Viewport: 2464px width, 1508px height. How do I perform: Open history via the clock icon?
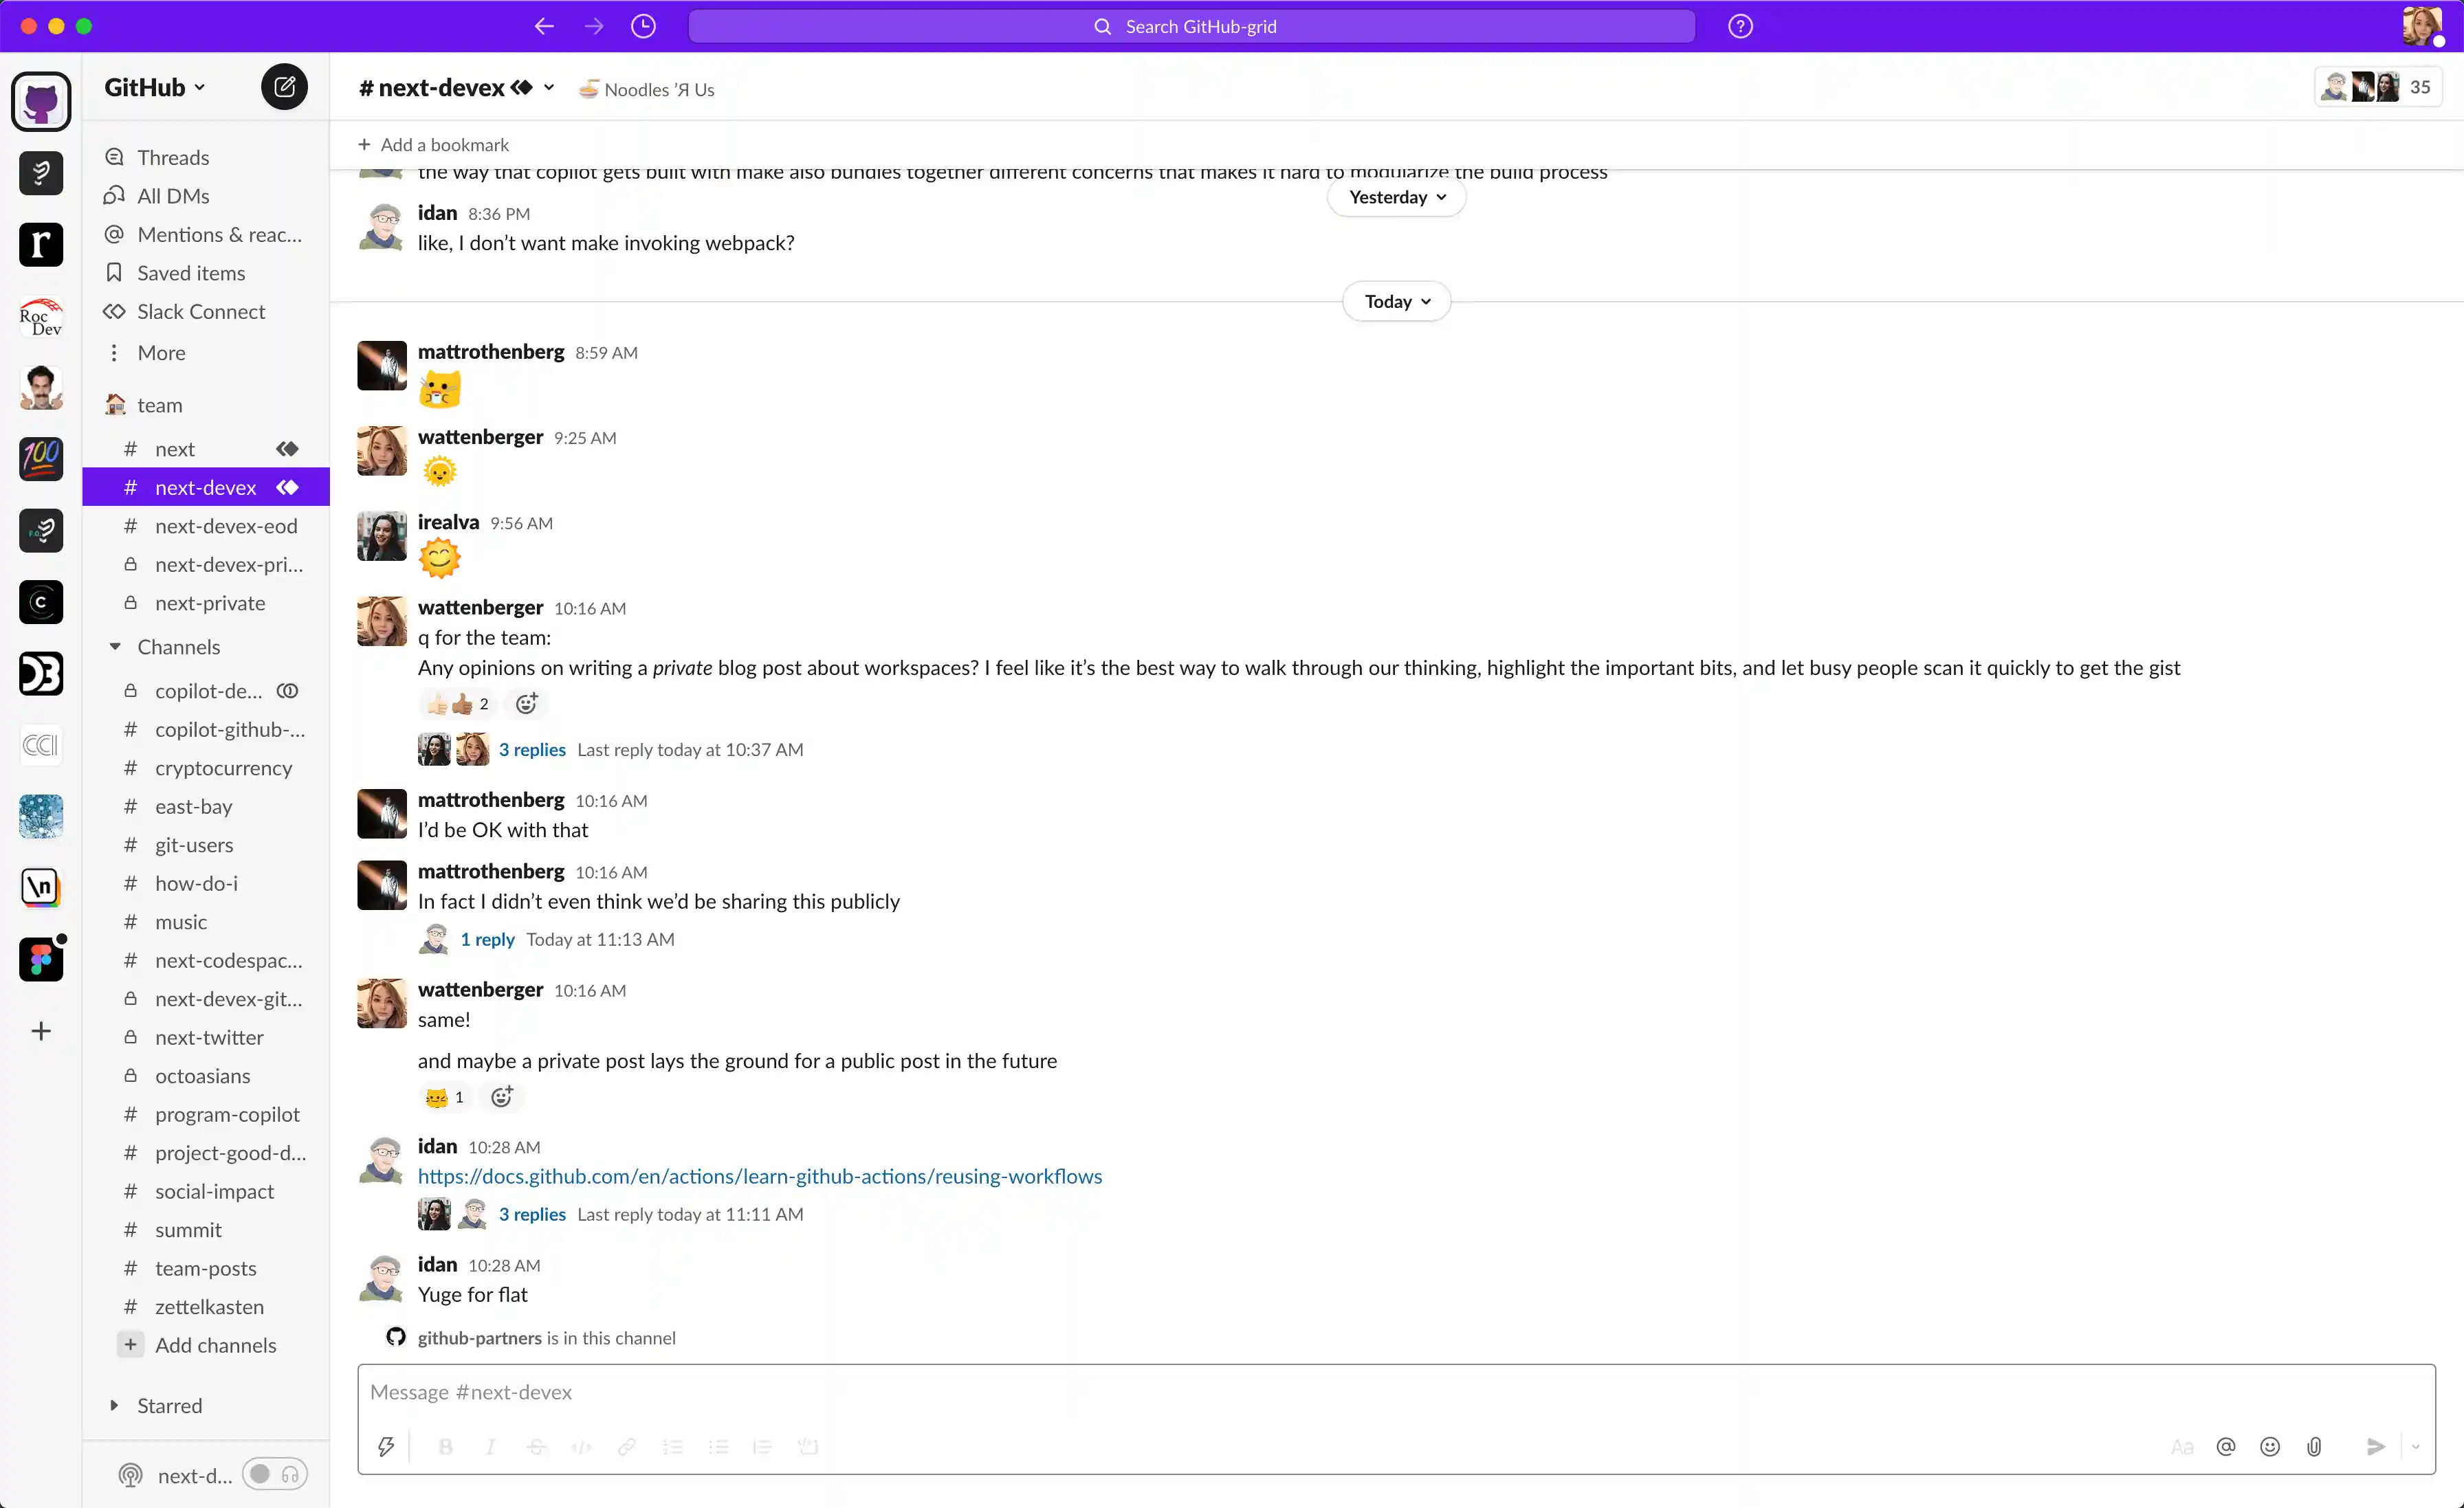pyautogui.click(x=643, y=26)
